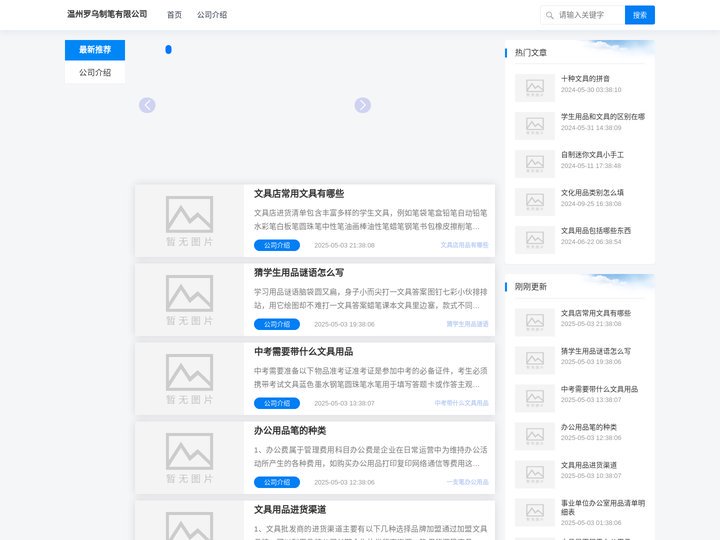Viewport: 720px width, 540px height.
Task: Go to previous carousel slide arrow
Action: click(x=147, y=105)
